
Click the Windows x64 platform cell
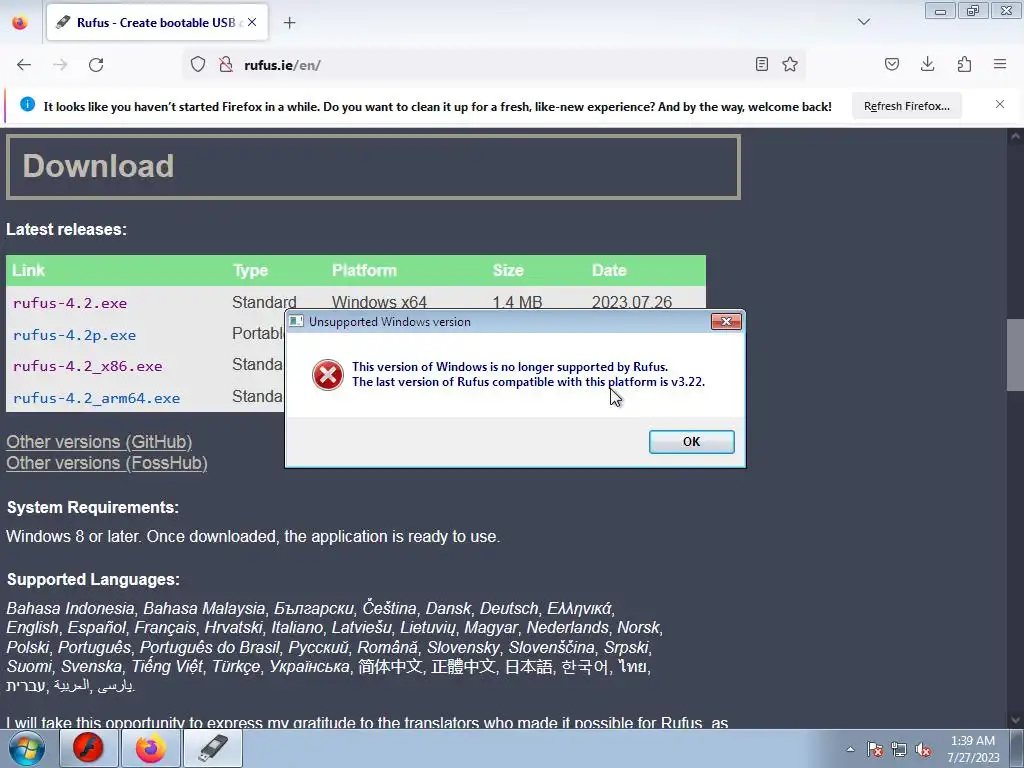click(x=379, y=302)
